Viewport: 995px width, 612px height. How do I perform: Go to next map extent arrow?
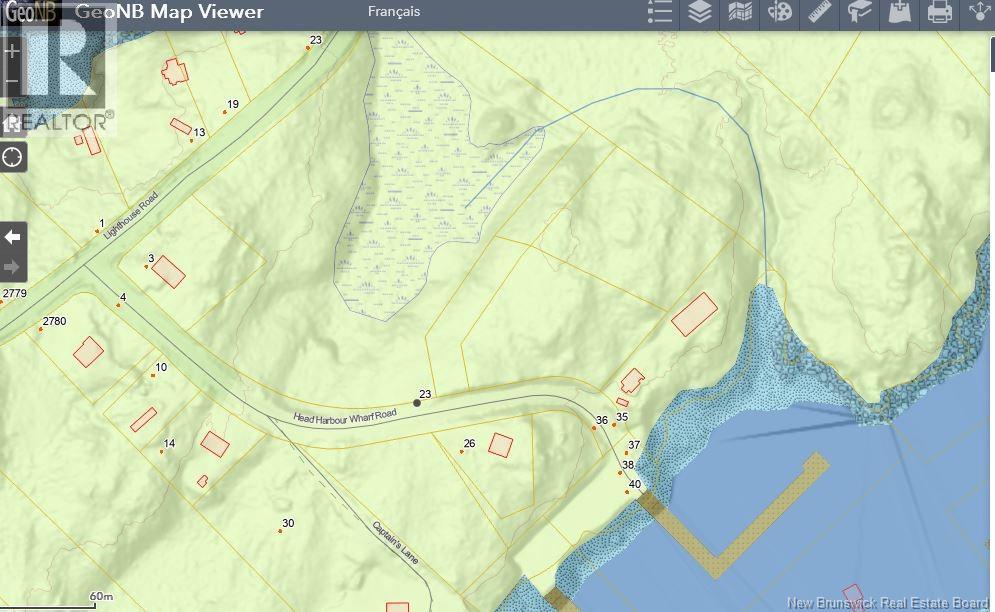click(x=12, y=266)
